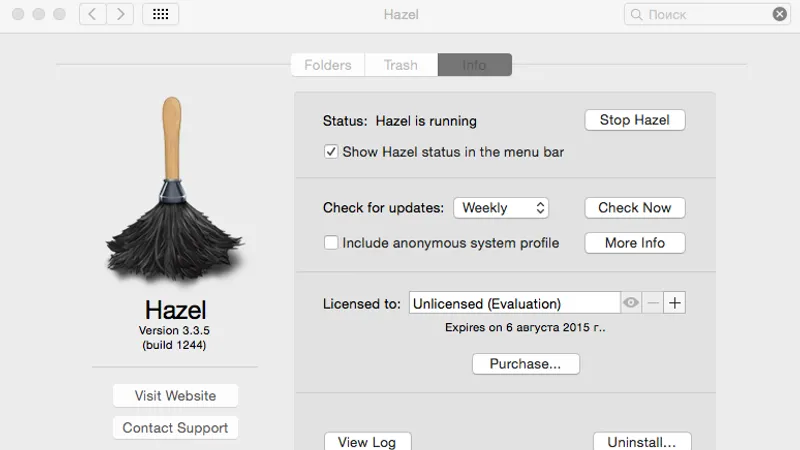Click the magnifying glass search icon
This screenshot has width=800, height=450.
[636, 14]
